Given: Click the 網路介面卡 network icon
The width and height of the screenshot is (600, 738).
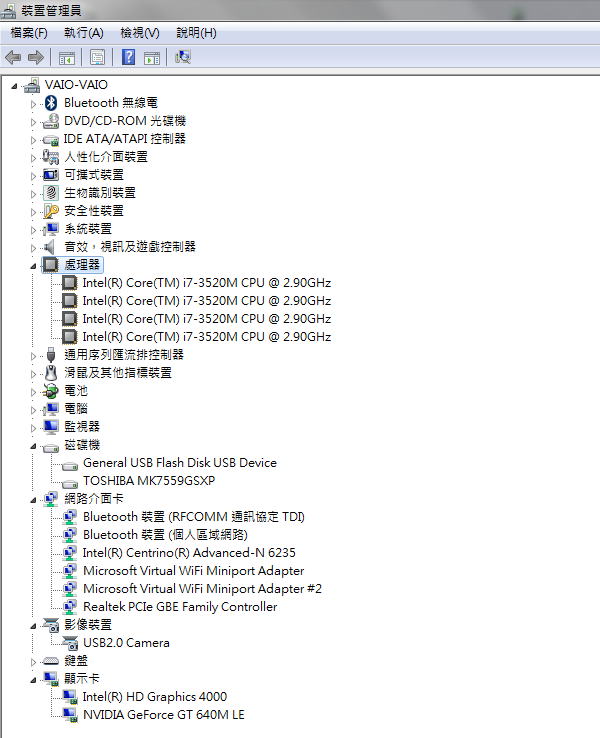Looking at the screenshot, I should coord(50,499).
